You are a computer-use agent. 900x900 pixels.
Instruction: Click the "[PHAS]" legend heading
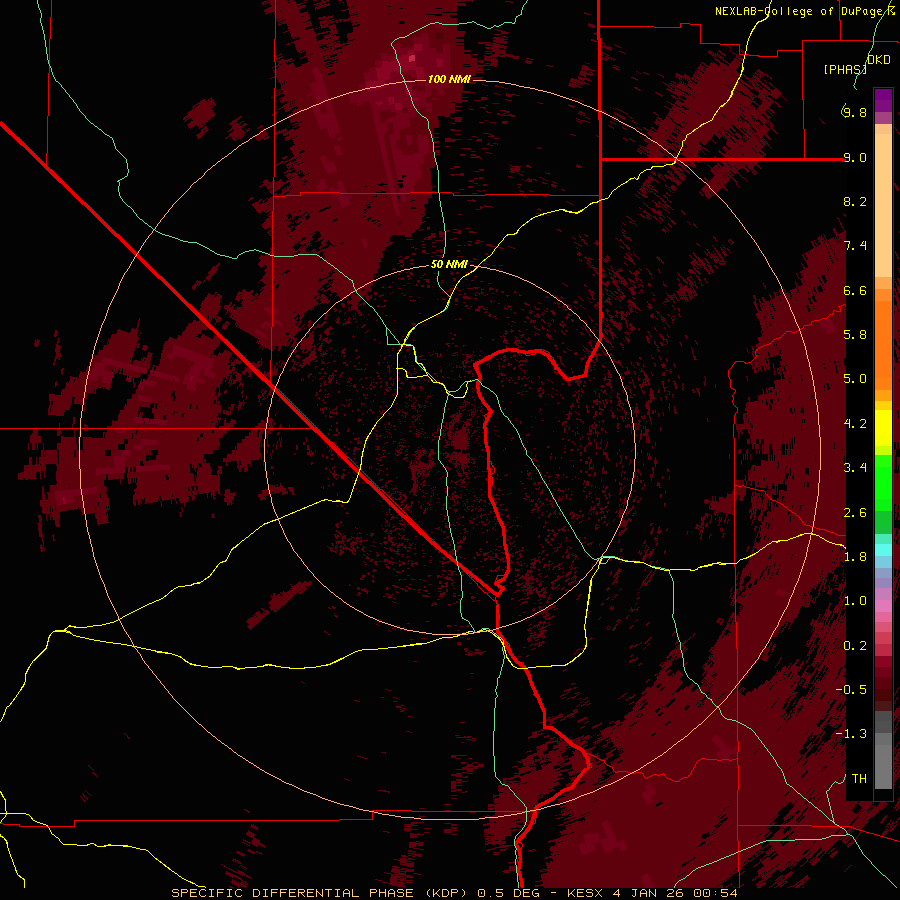click(x=845, y=69)
